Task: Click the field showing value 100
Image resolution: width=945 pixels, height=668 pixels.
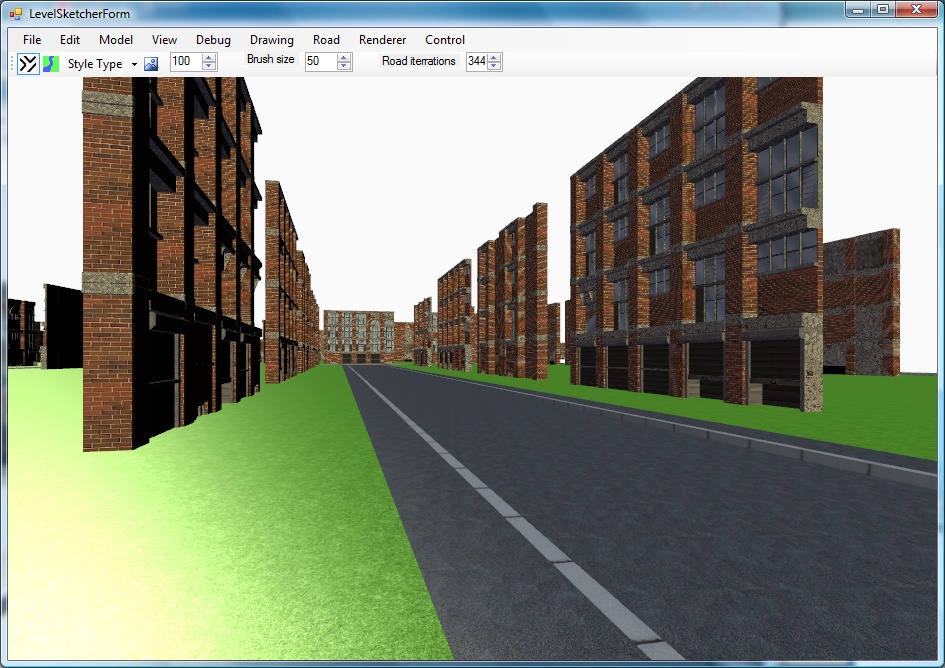Action: coord(186,61)
